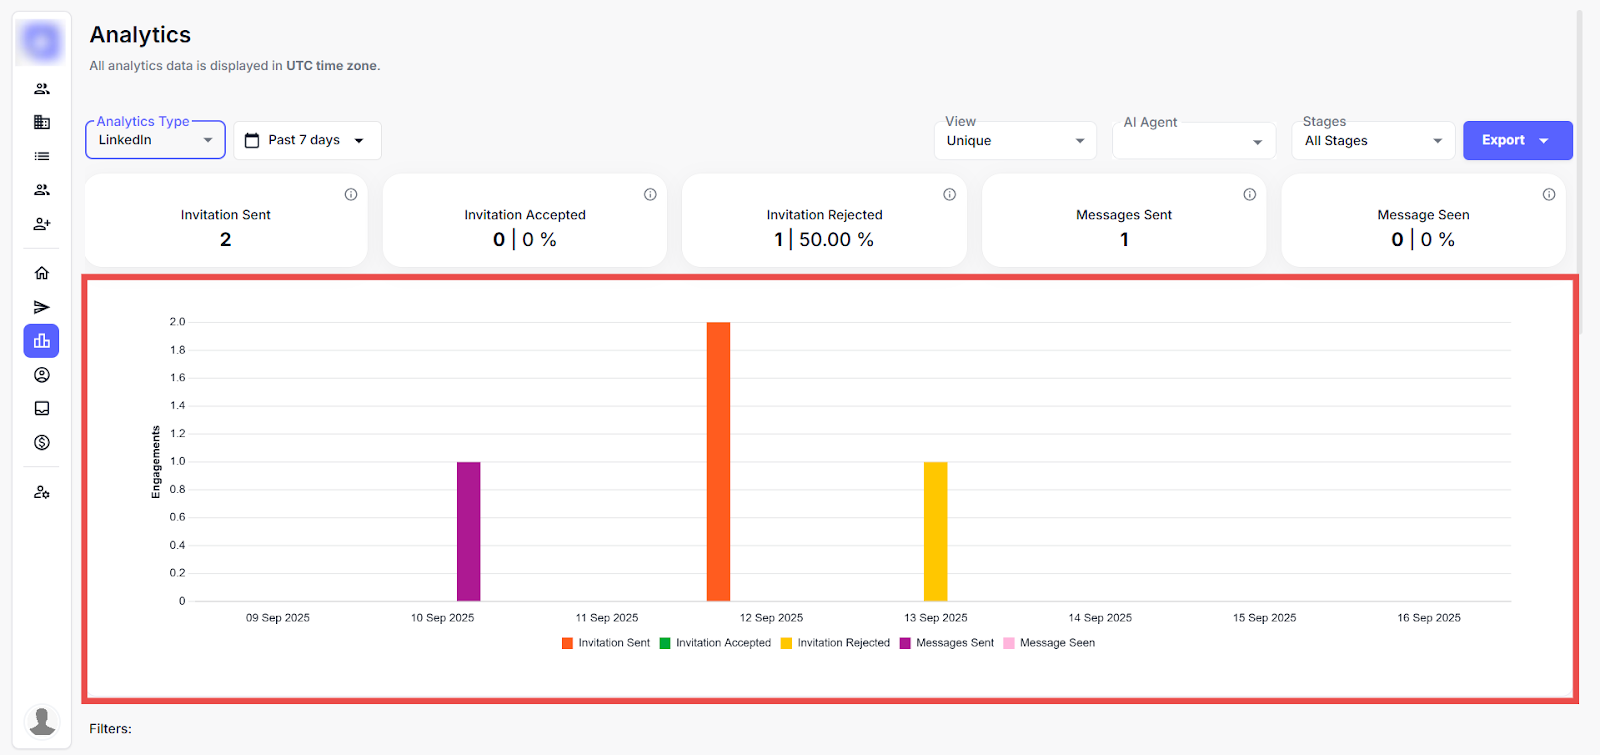The width and height of the screenshot is (1600, 755).
Task: Open the Past 7 days date picker
Action: (x=307, y=140)
